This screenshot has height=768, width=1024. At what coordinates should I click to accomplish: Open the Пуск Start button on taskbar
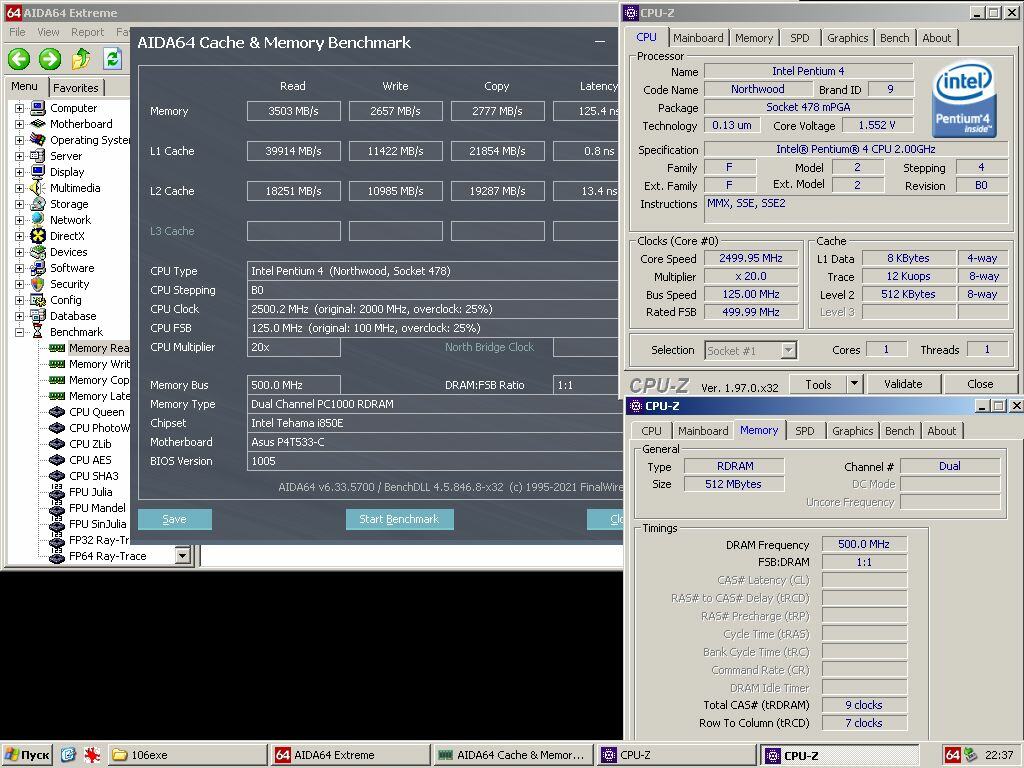pos(27,755)
